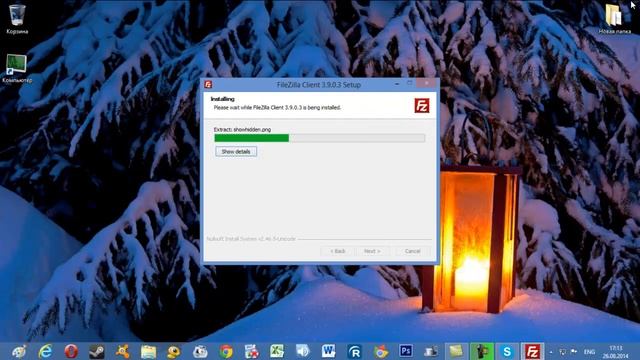This screenshot has height=360, width=640.
Task: Open the clock and date in tray
Action: click(x=616, y=352)
